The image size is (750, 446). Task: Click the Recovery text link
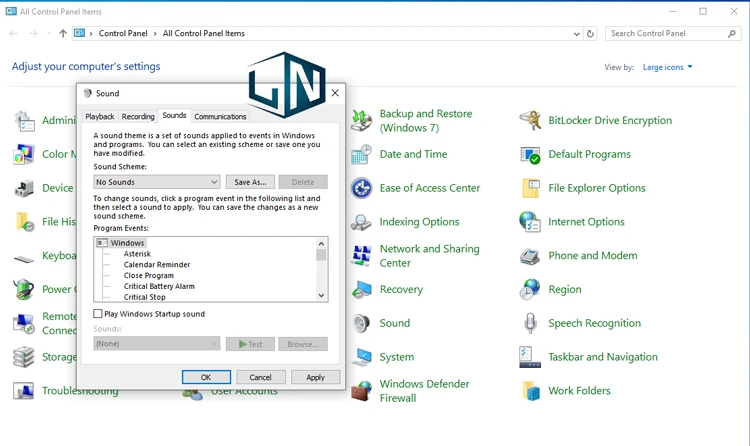pos(401,290)
